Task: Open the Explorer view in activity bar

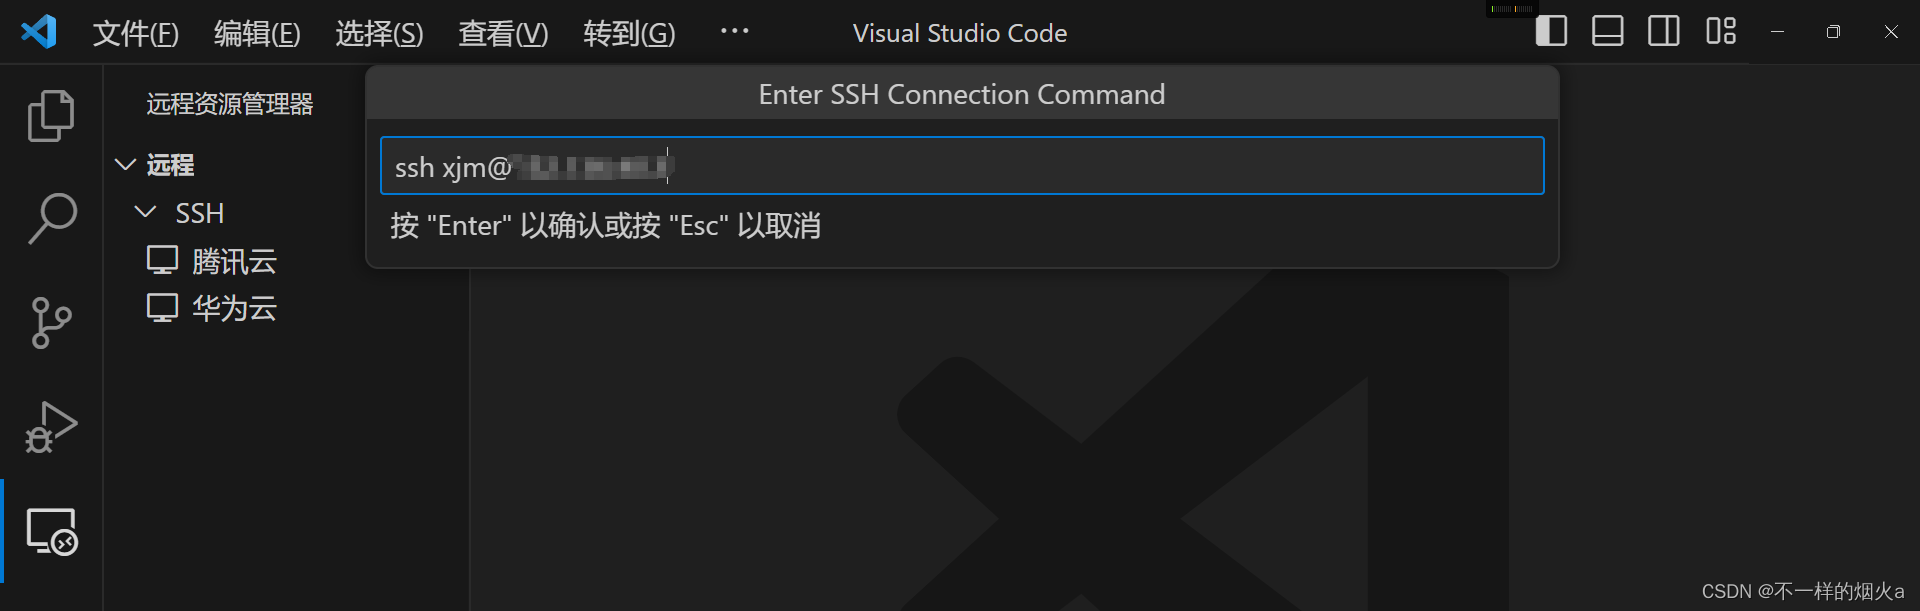Action: 51,116
